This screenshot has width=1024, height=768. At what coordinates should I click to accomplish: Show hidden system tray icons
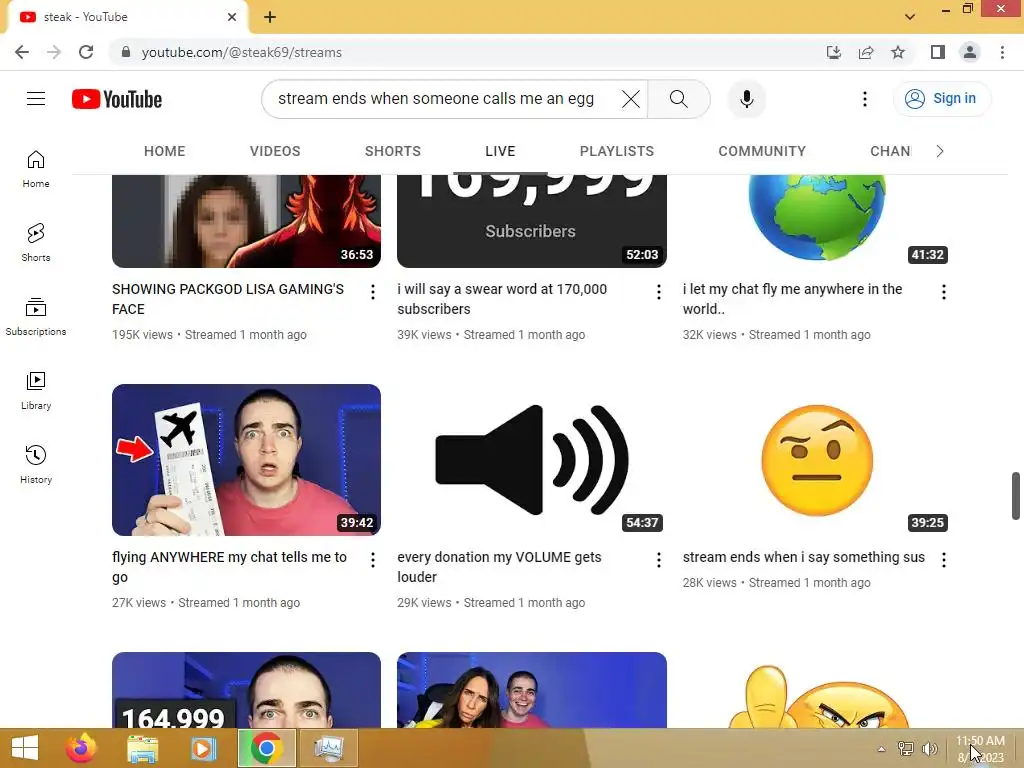(x=881, y=749)
